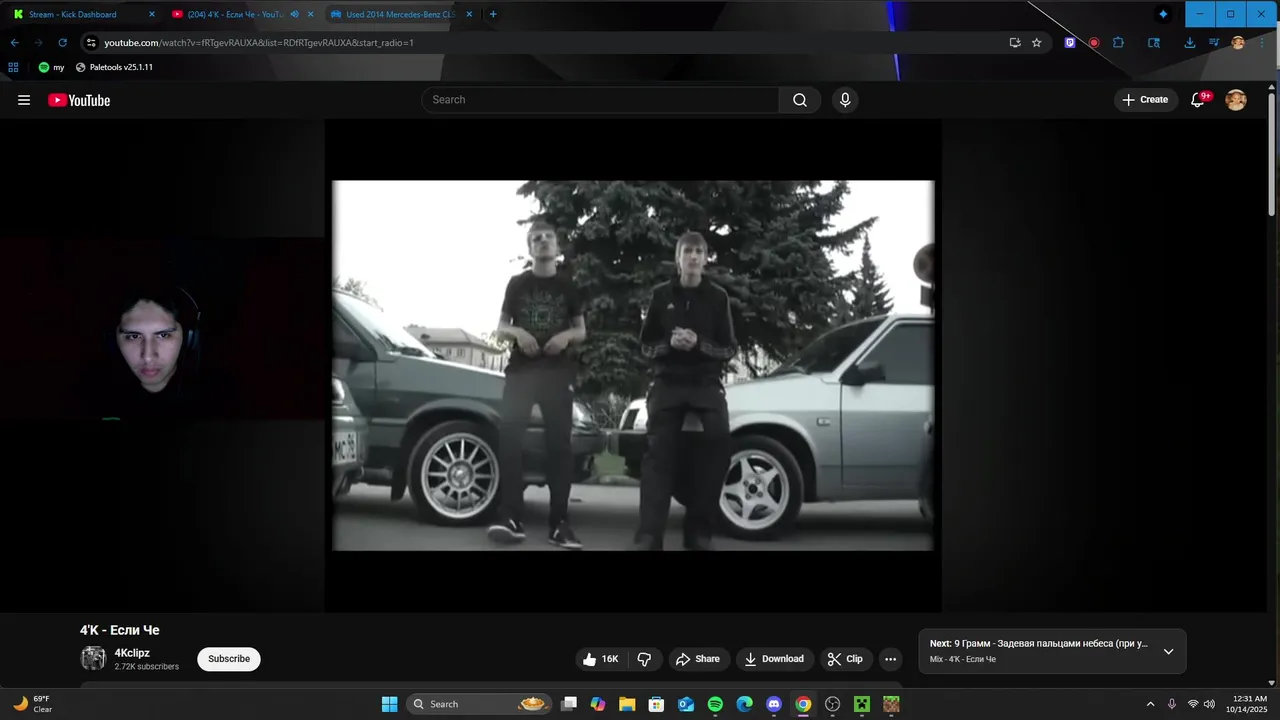
Task: Open 4Kclipz channel name link
Action: 132,653
